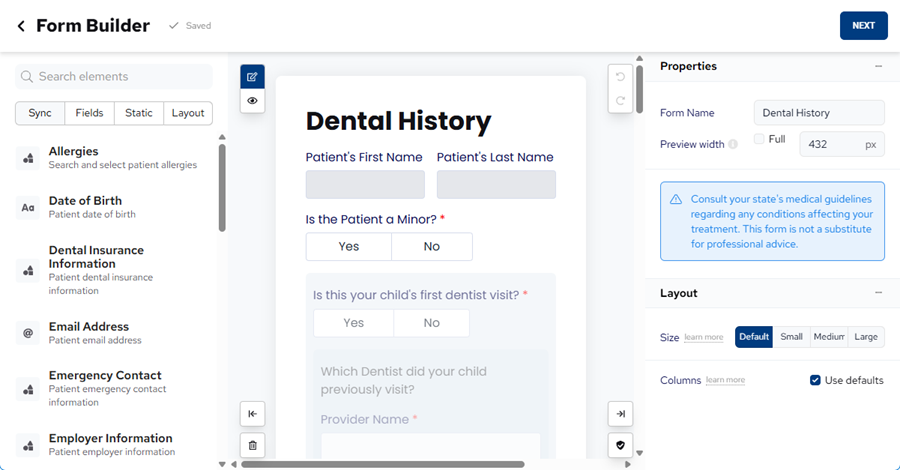This screenshot has height=470, width=900.
Task: Collapse the Properties section
Action: coord(878,66)
